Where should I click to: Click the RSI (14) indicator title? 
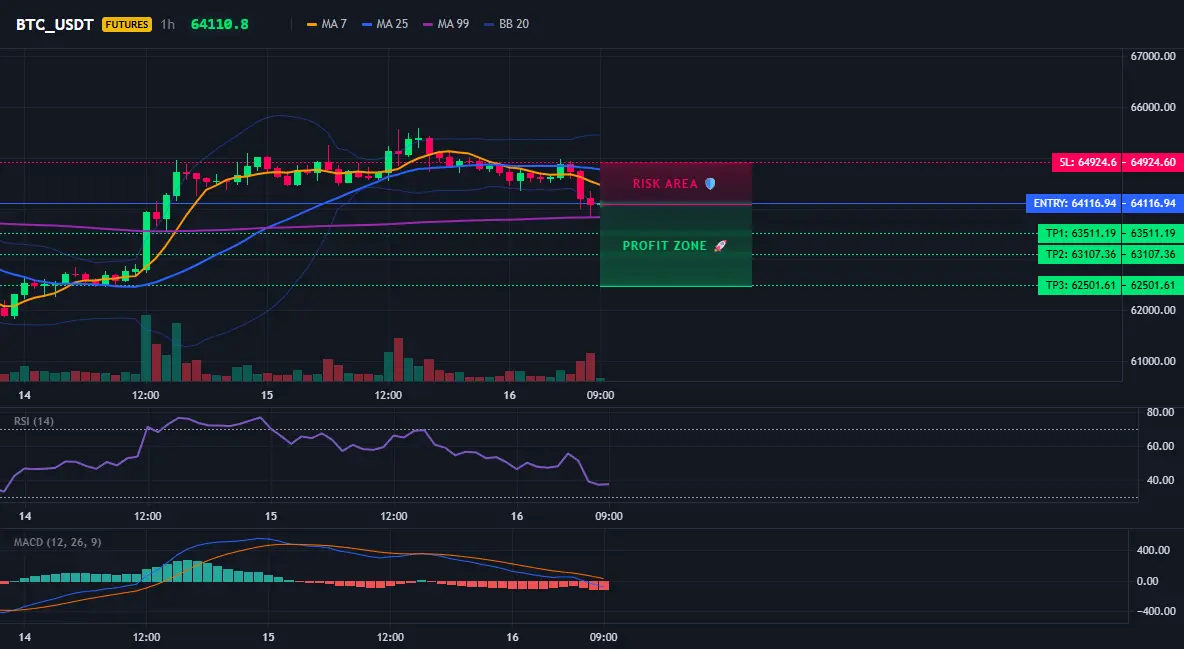point(34,421)
